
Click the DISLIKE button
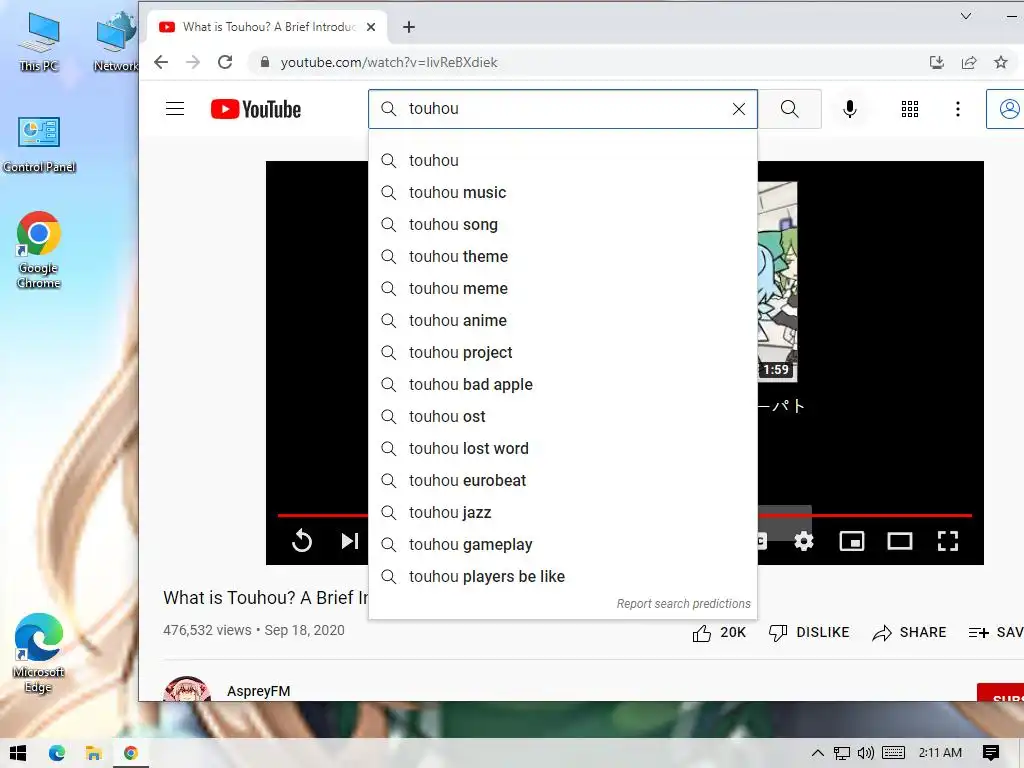pyautogui.click(x=809, y=632)
